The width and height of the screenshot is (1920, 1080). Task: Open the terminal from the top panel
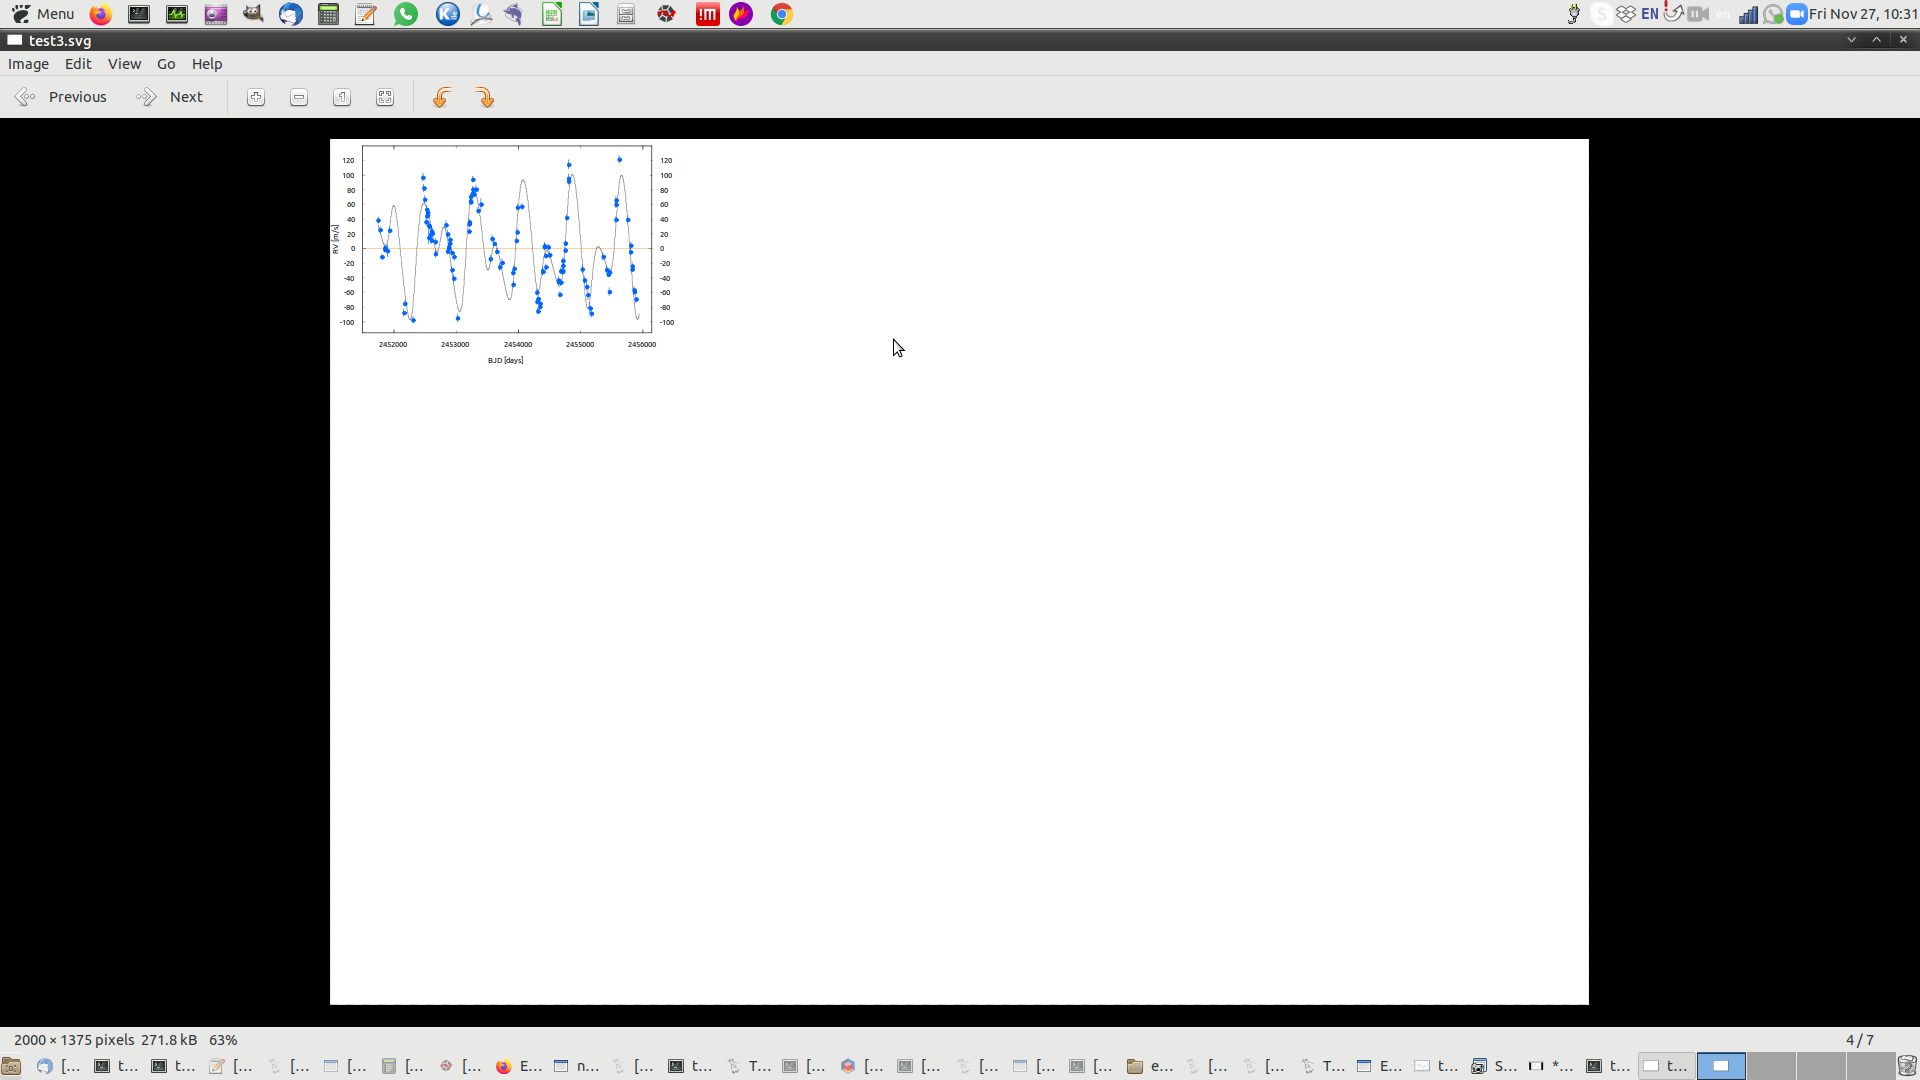(138, 14)
